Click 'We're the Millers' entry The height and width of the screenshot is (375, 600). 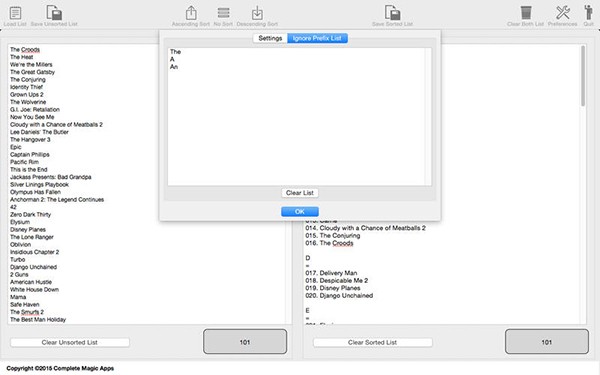(31, 65)
